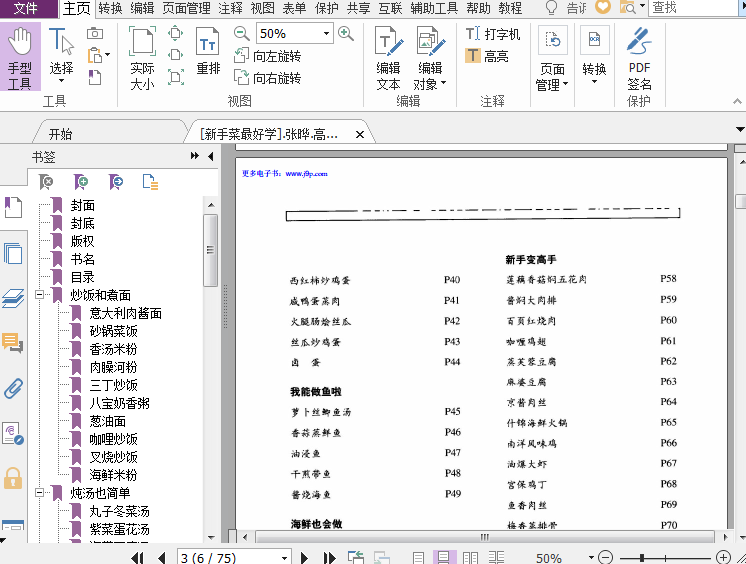Select the 目录 bookmark
This screenshot has height=564, width=746.
coord(83,277)
